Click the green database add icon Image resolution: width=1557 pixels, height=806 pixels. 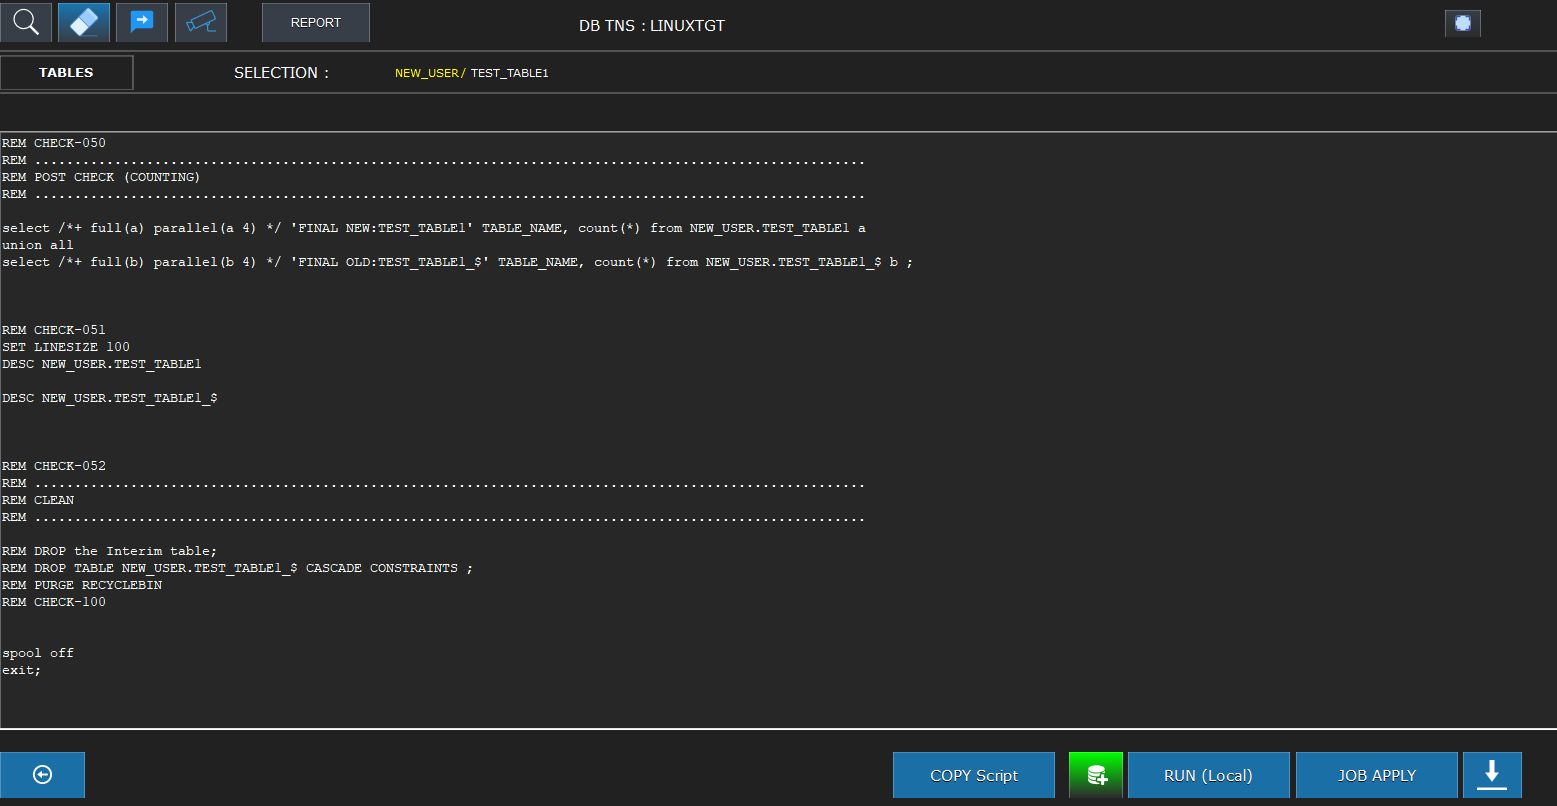coord(1096,775)
